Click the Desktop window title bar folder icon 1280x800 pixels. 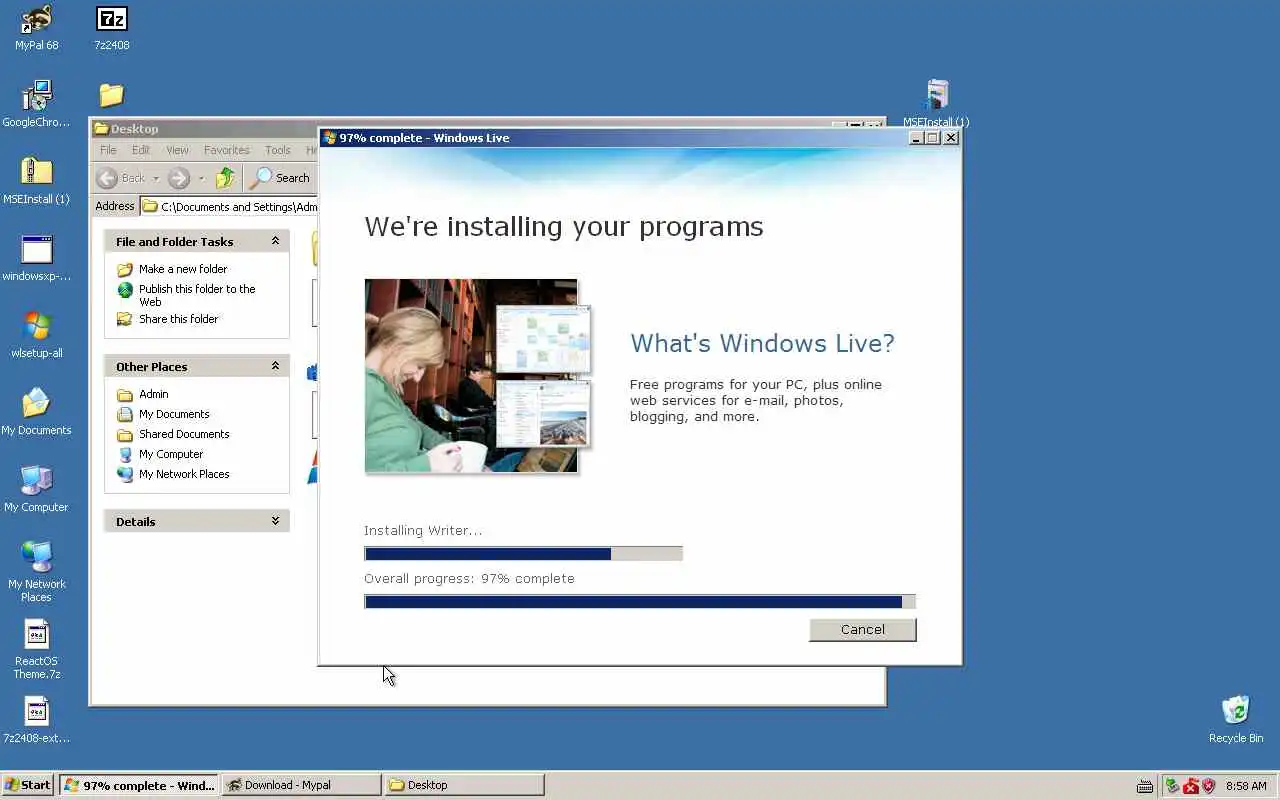[101, 128]
